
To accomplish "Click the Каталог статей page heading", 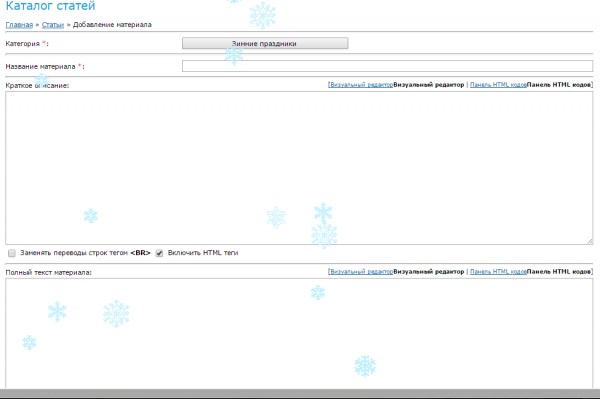I will point(51,5).
